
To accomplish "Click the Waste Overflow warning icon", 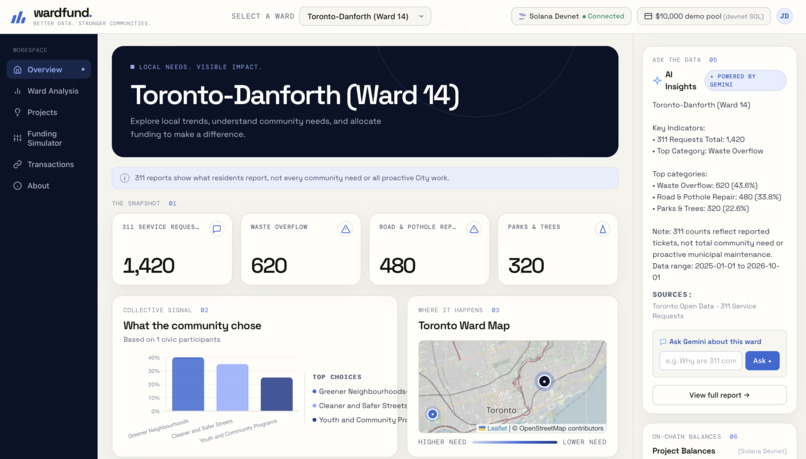I will click(345, 229).
